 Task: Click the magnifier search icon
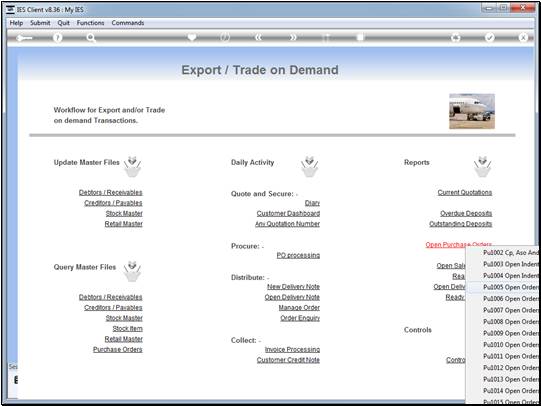pyautogui.click(x=91, y=38)
